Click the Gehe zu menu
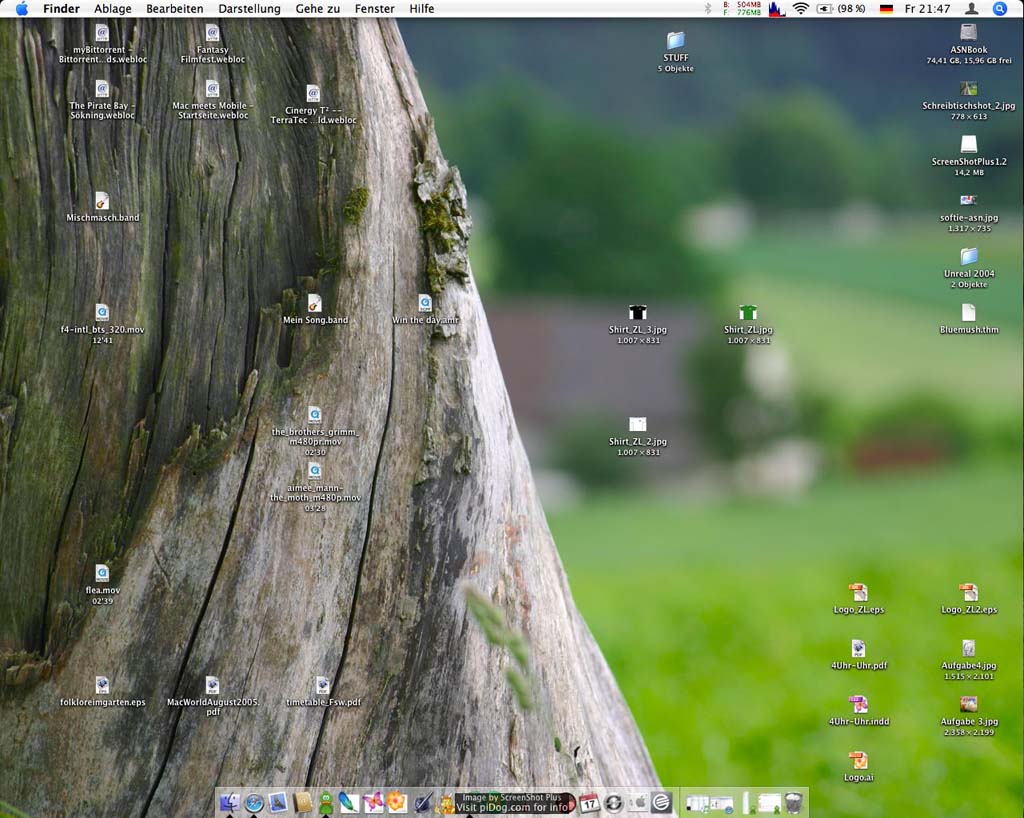1024x818 pixels. tap(318, 9)
